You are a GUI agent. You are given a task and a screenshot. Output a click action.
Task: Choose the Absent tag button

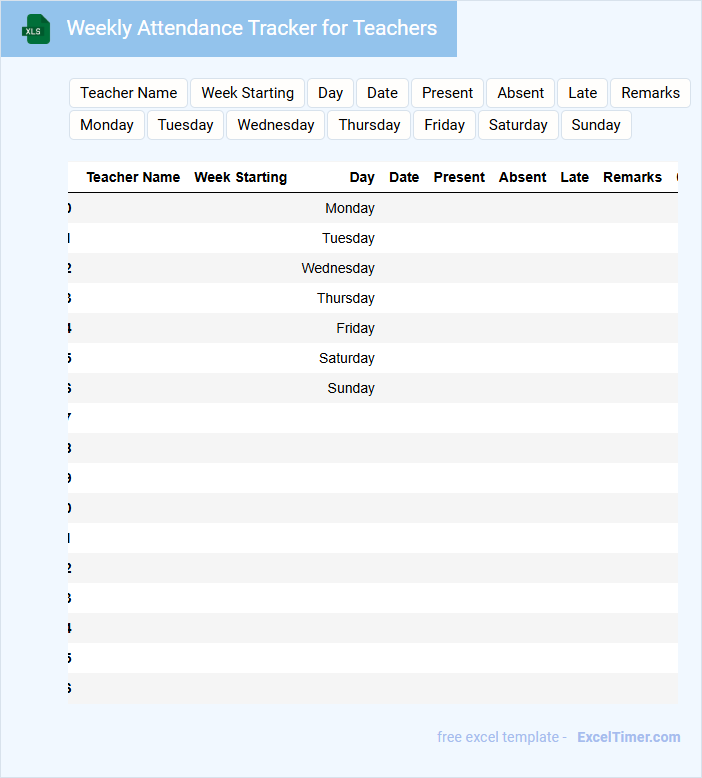520,93
